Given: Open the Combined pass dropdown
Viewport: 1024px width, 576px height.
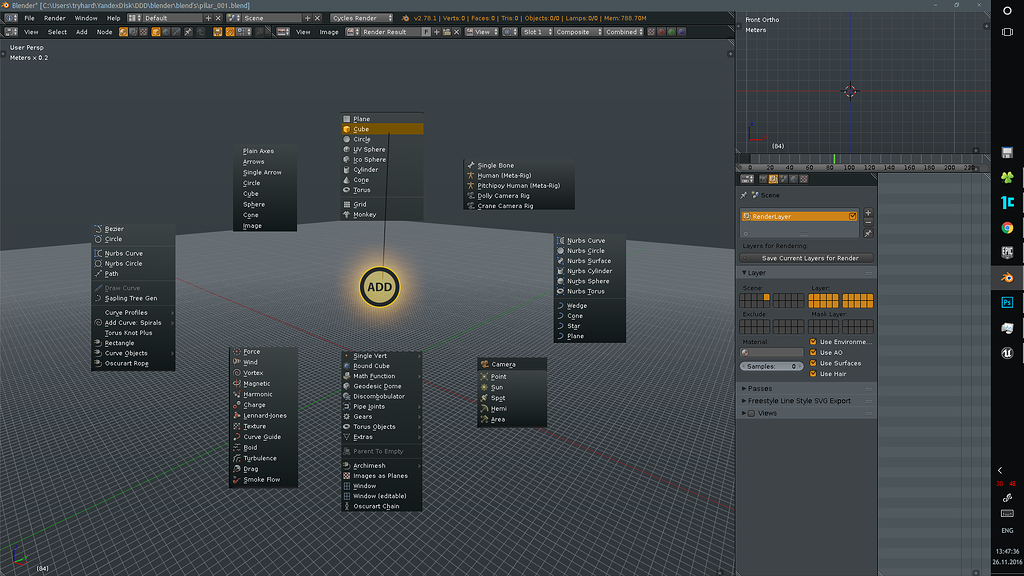Looking at the screenshot, I should pyautogui.click(x=624, y=32).
